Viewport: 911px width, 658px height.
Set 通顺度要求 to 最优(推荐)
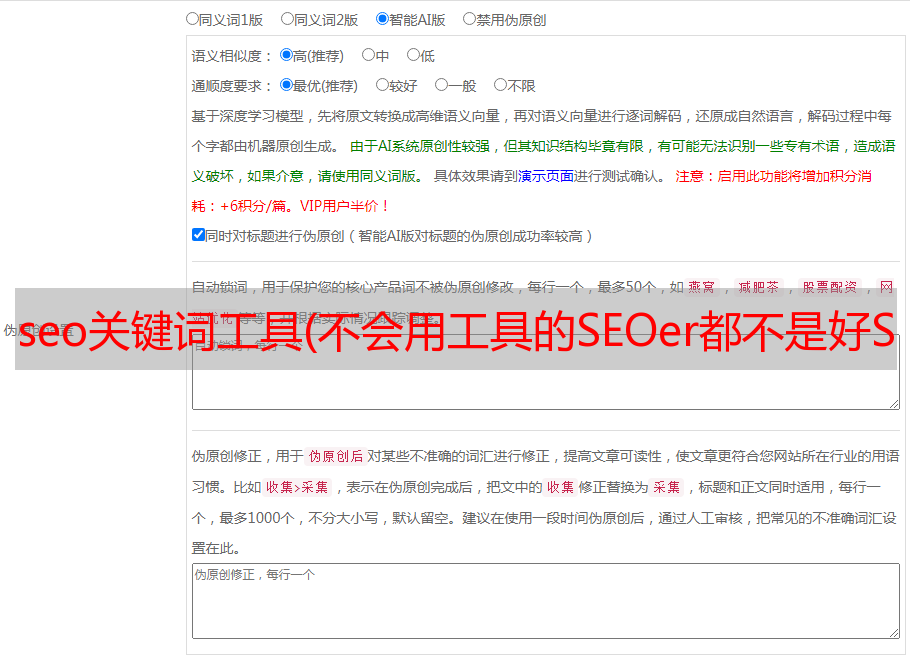pyautogui.click(x=286, y=86)
